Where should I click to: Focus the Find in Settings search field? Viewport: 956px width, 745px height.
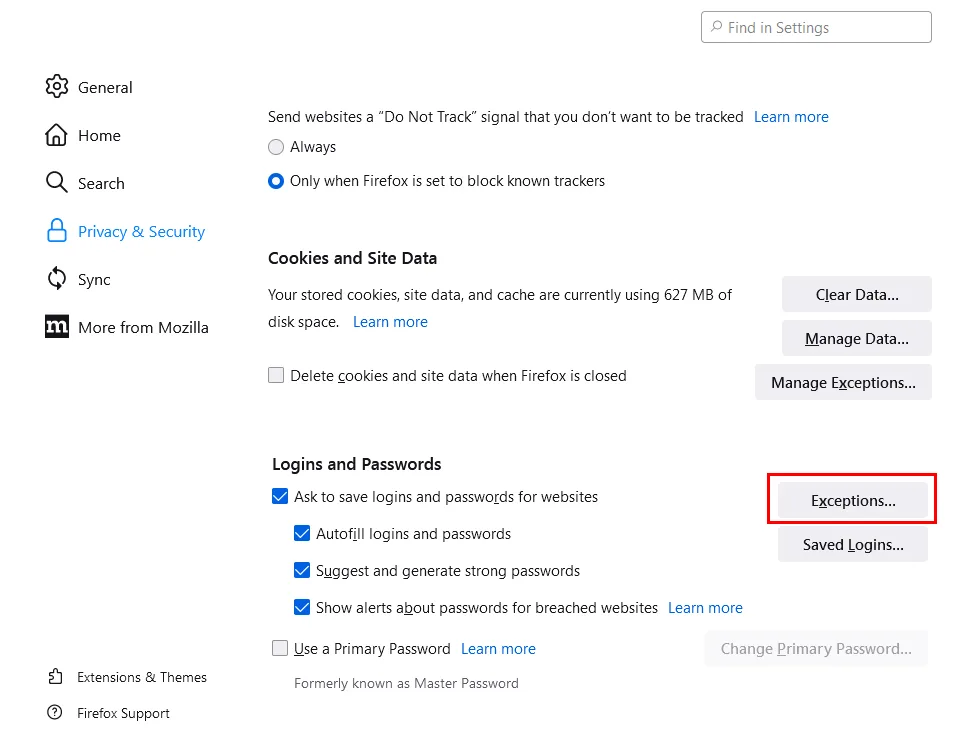tap(816, 27)
